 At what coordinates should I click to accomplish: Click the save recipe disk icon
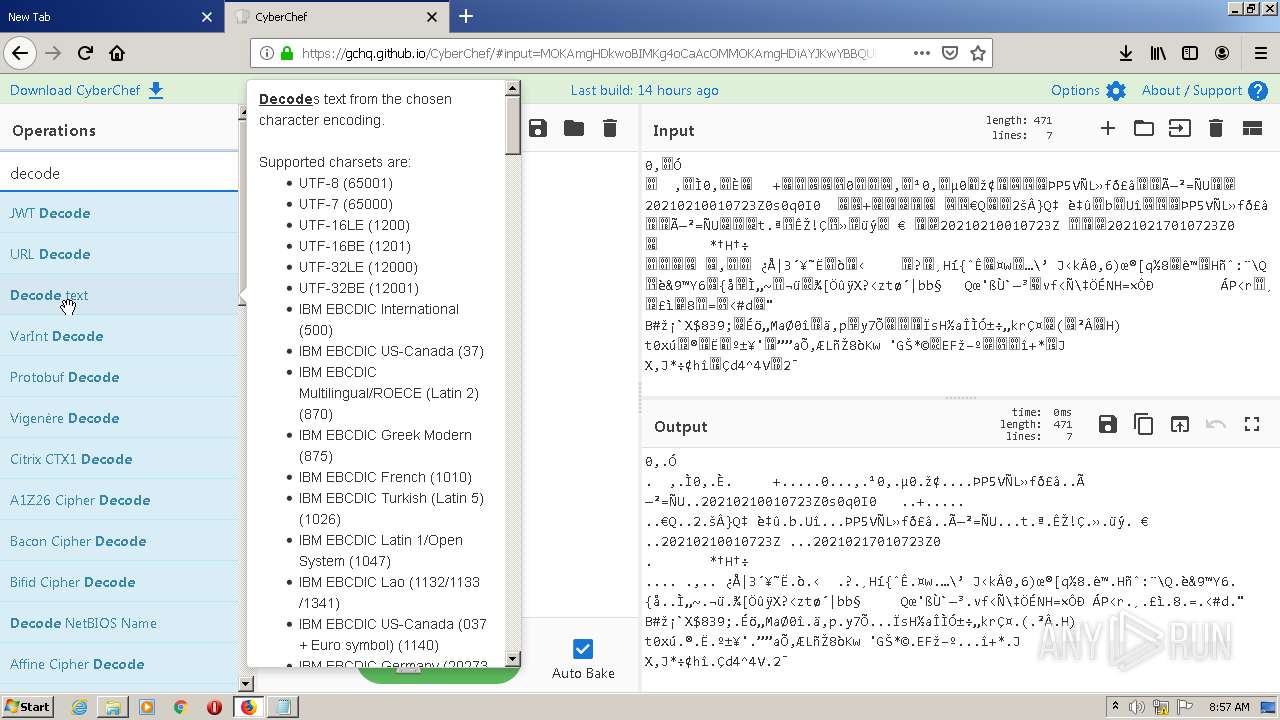(538, 128)
